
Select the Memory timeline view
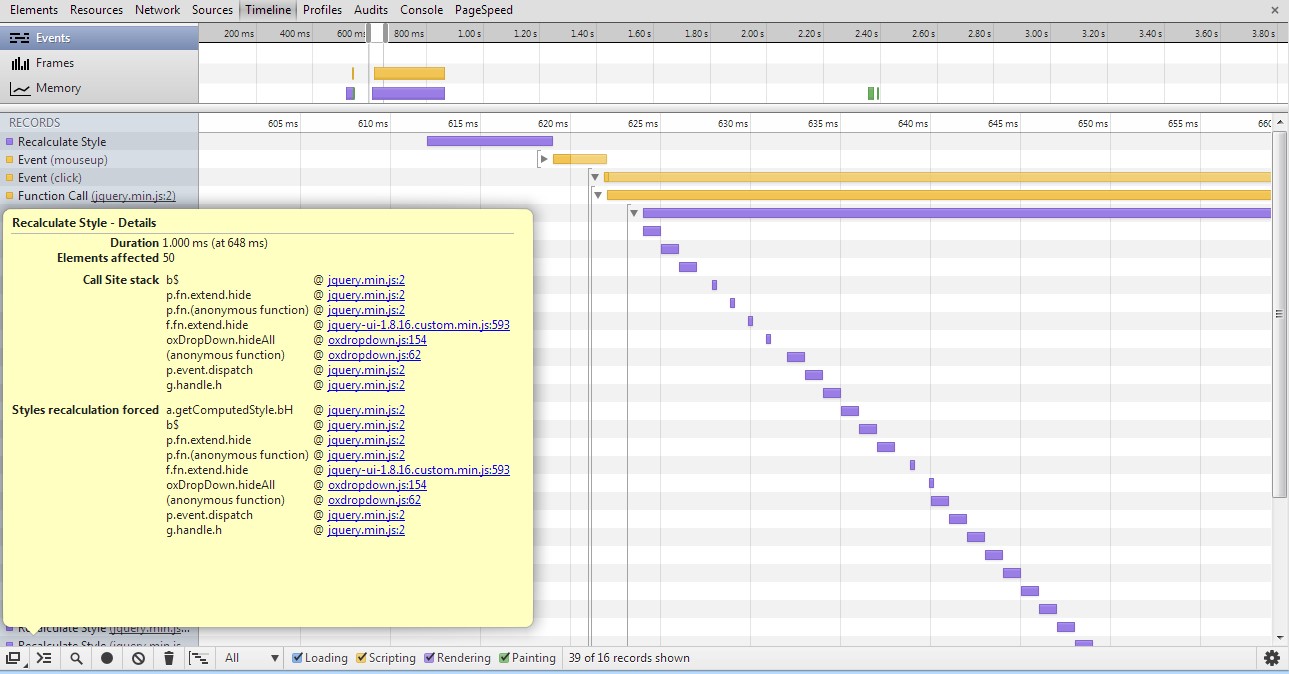(58, 88)
